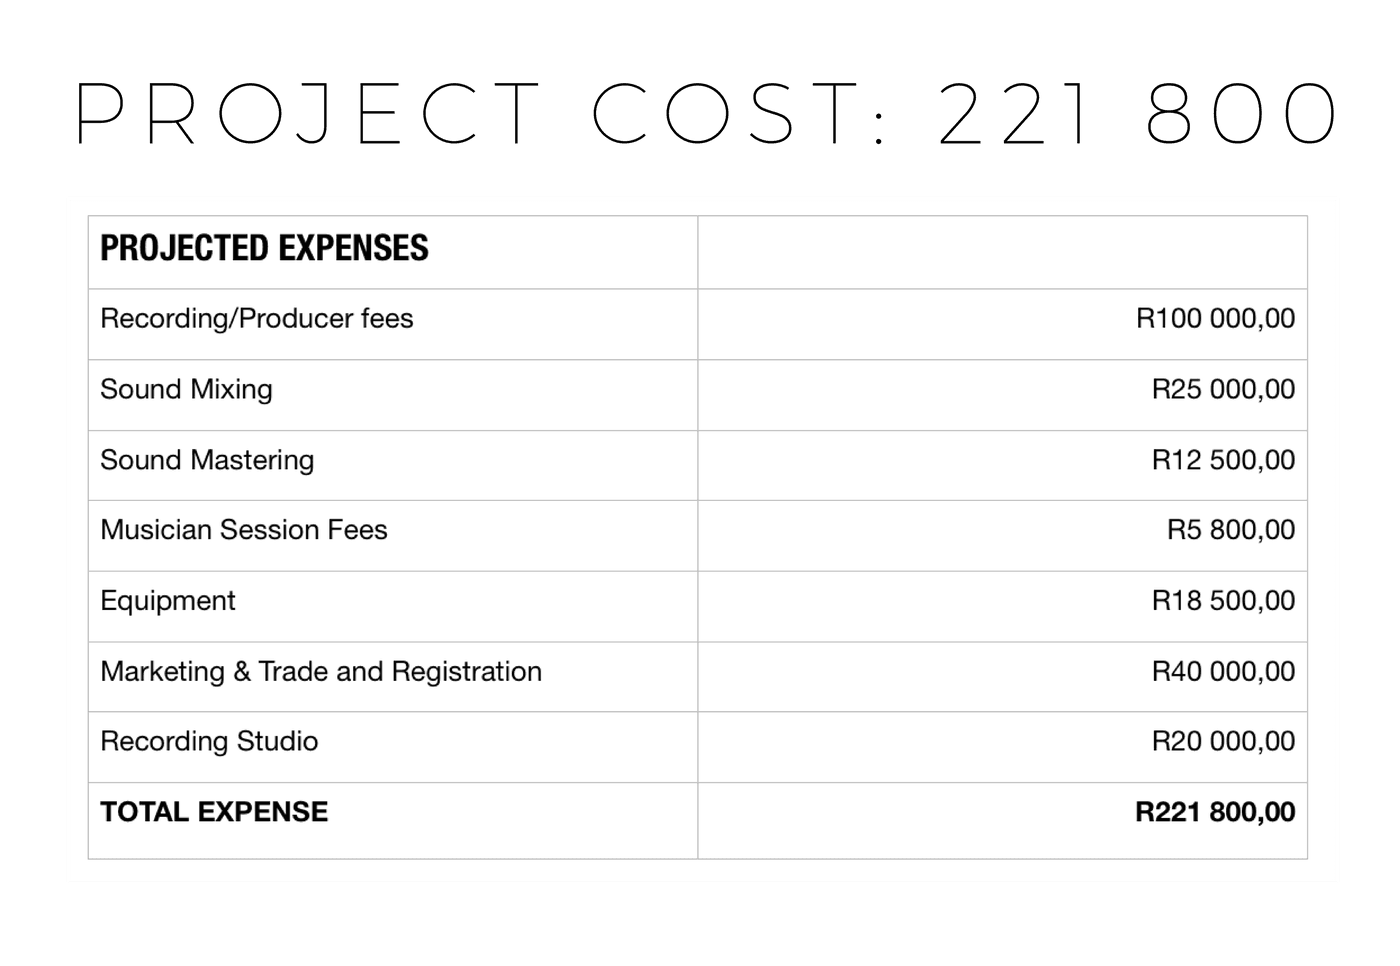Select the Equipment row label
Screen dimensions: 1400x966
coord(168,601)
